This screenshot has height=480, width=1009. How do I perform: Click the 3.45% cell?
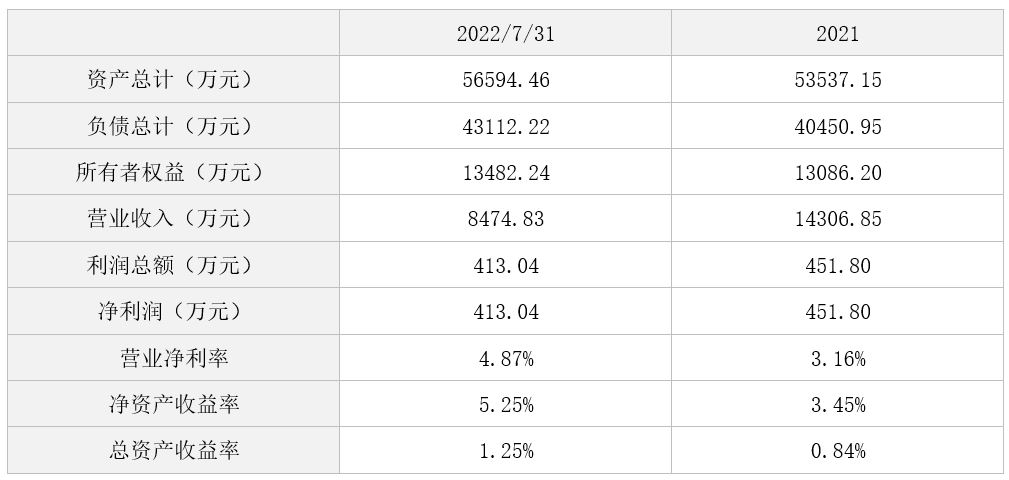point(837,403)
